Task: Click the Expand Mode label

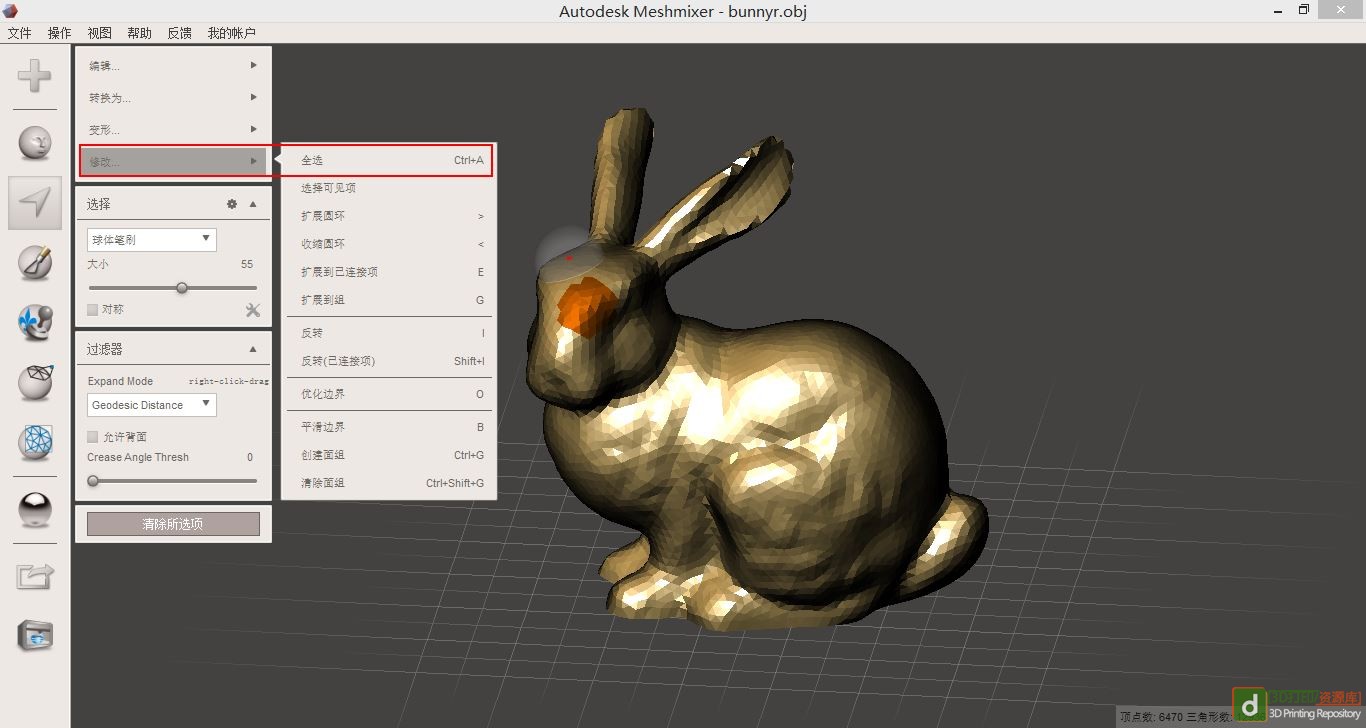Action: (120, 381)
